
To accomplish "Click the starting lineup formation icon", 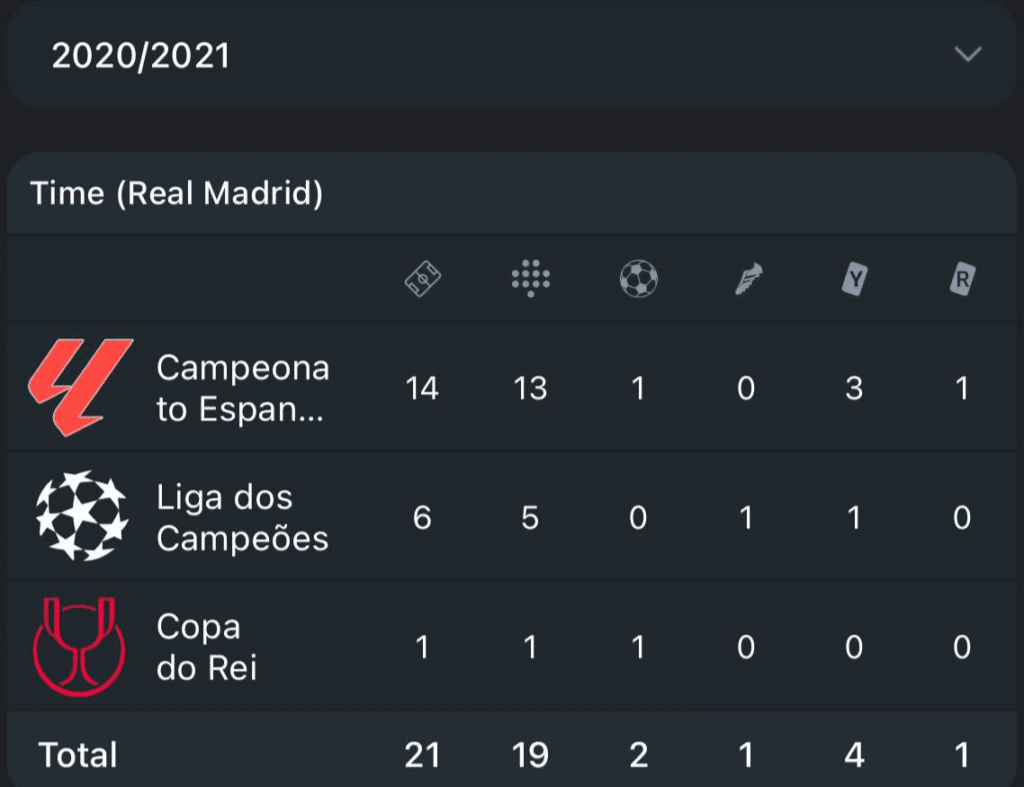I will coord(530,278).
